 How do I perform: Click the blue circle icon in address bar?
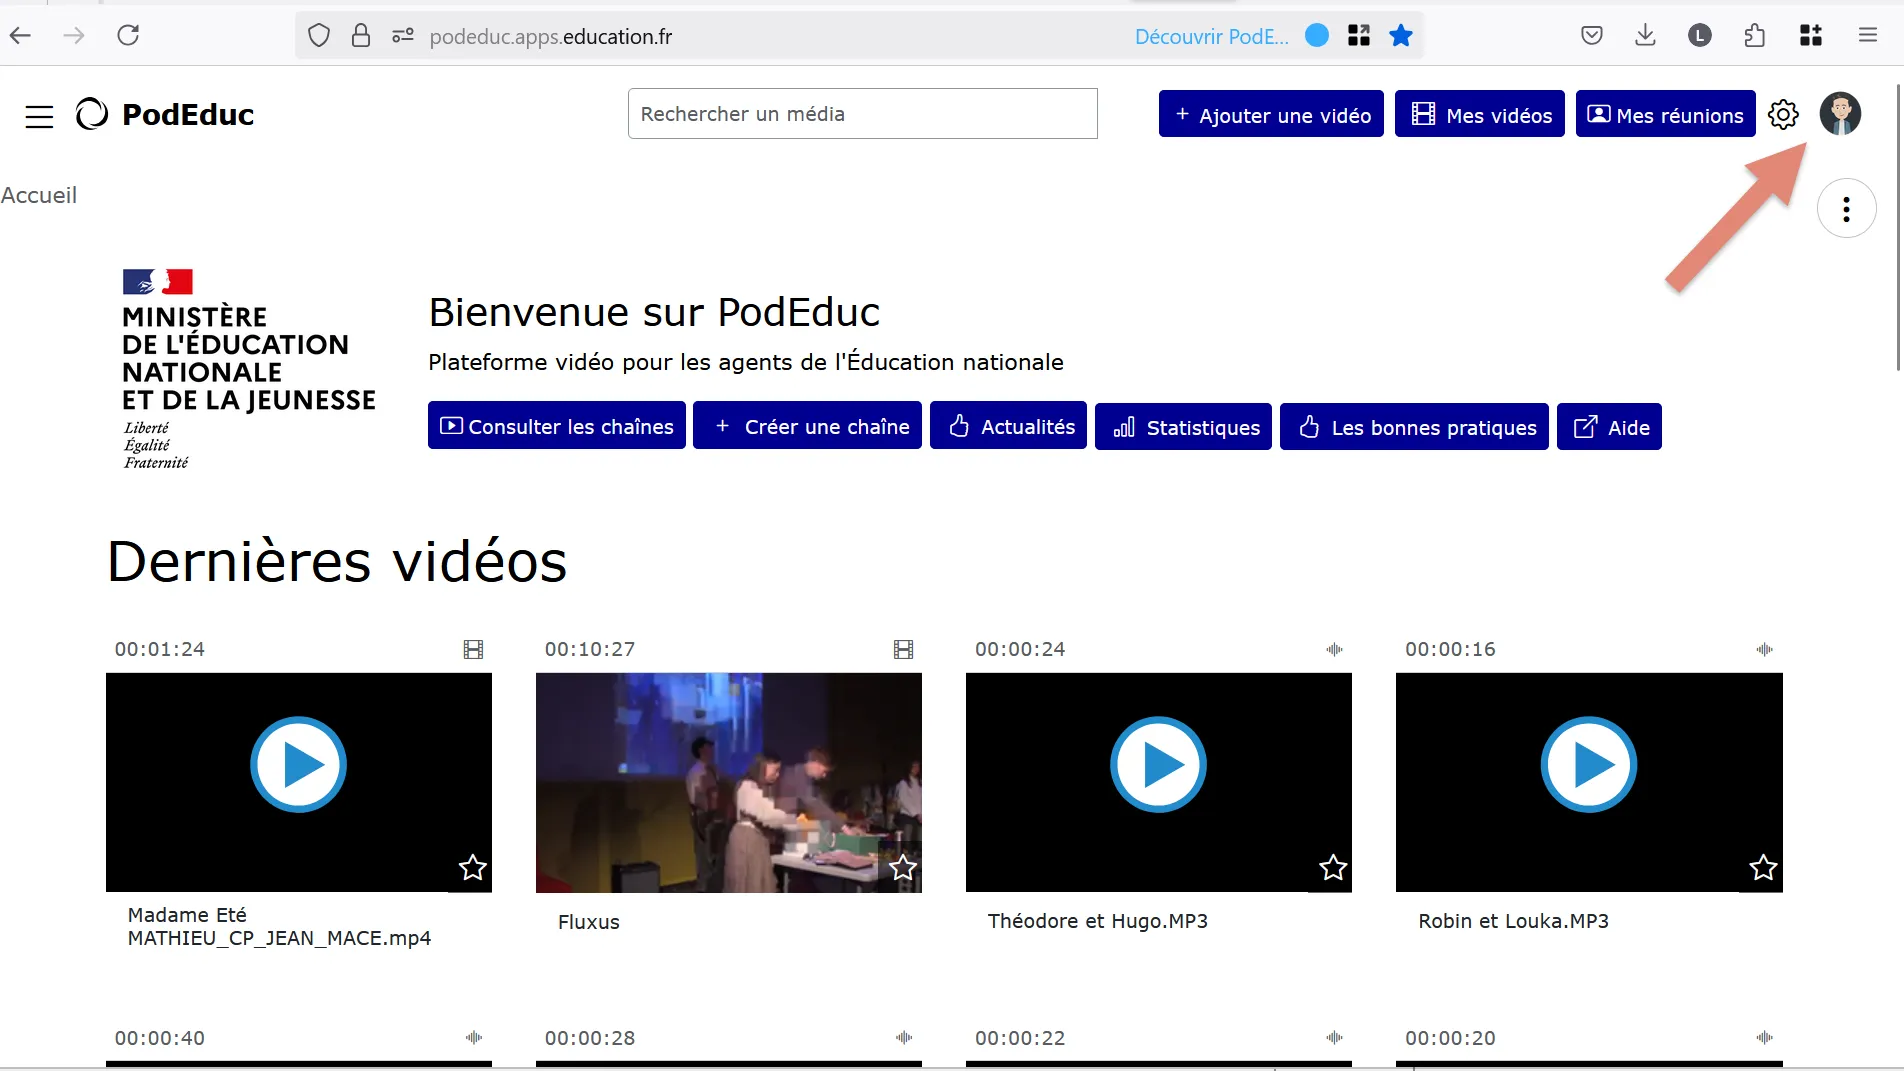point(1317,36)
